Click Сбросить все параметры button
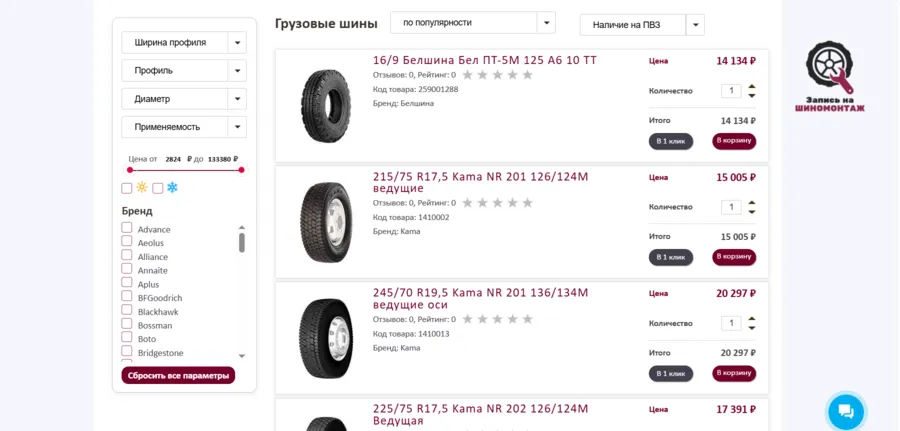The height and width of the screenshot is (431, 900). pyautogui.click(x=178, y=376)
